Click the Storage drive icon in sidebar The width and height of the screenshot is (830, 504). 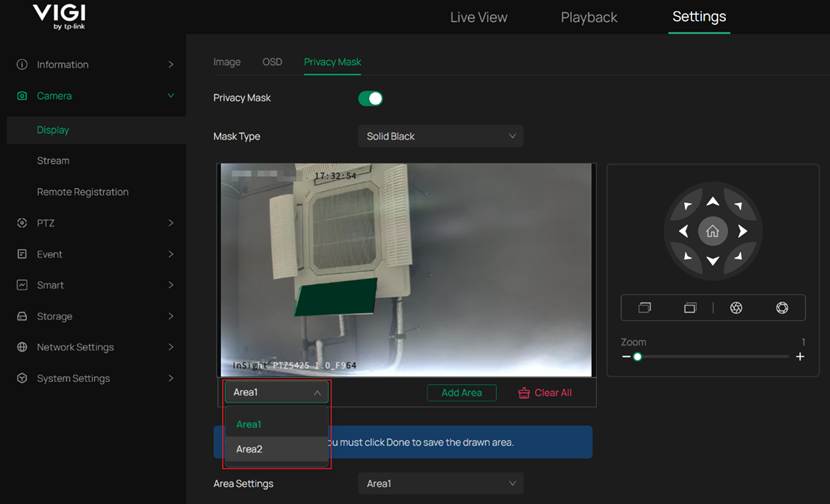(x=22, y=316)
